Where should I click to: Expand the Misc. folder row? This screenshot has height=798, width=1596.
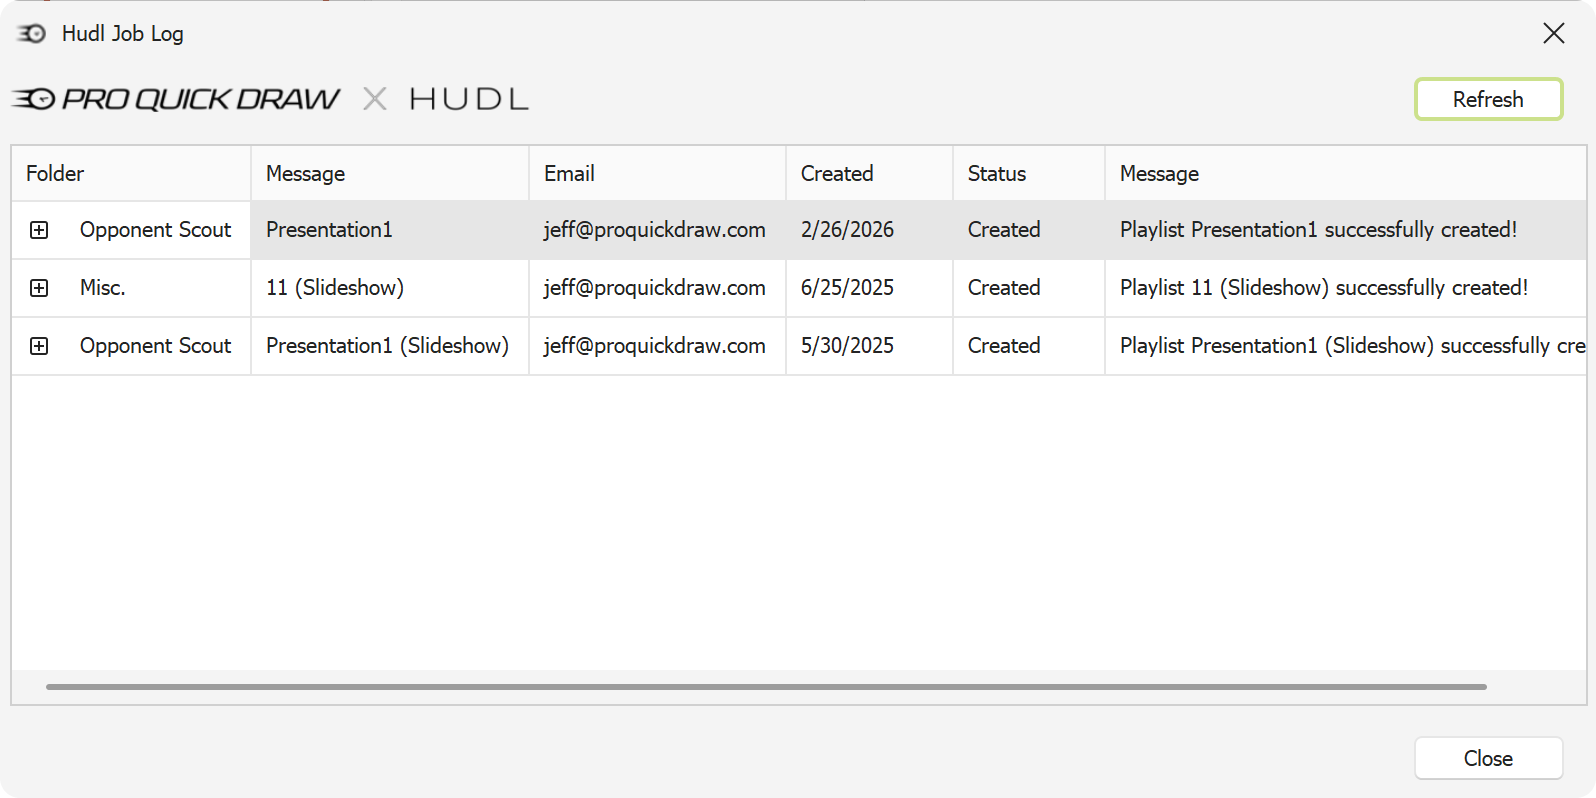click(39, 288)
